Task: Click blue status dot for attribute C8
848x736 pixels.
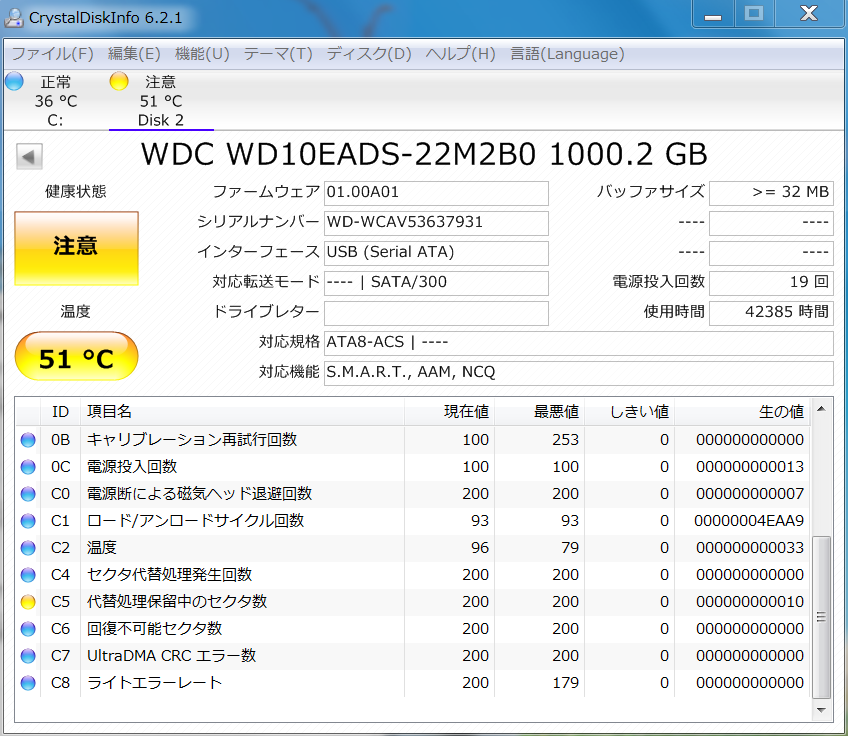Action: click(x=28, y=684)
